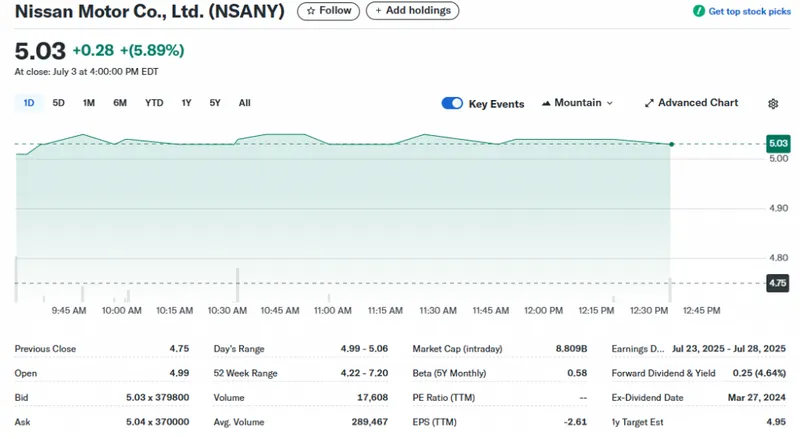Screen dimensions: 800x439
Task: Click the Nissan Motor Co., Ltd. (NSANY) title
Action: pos(149,11)
